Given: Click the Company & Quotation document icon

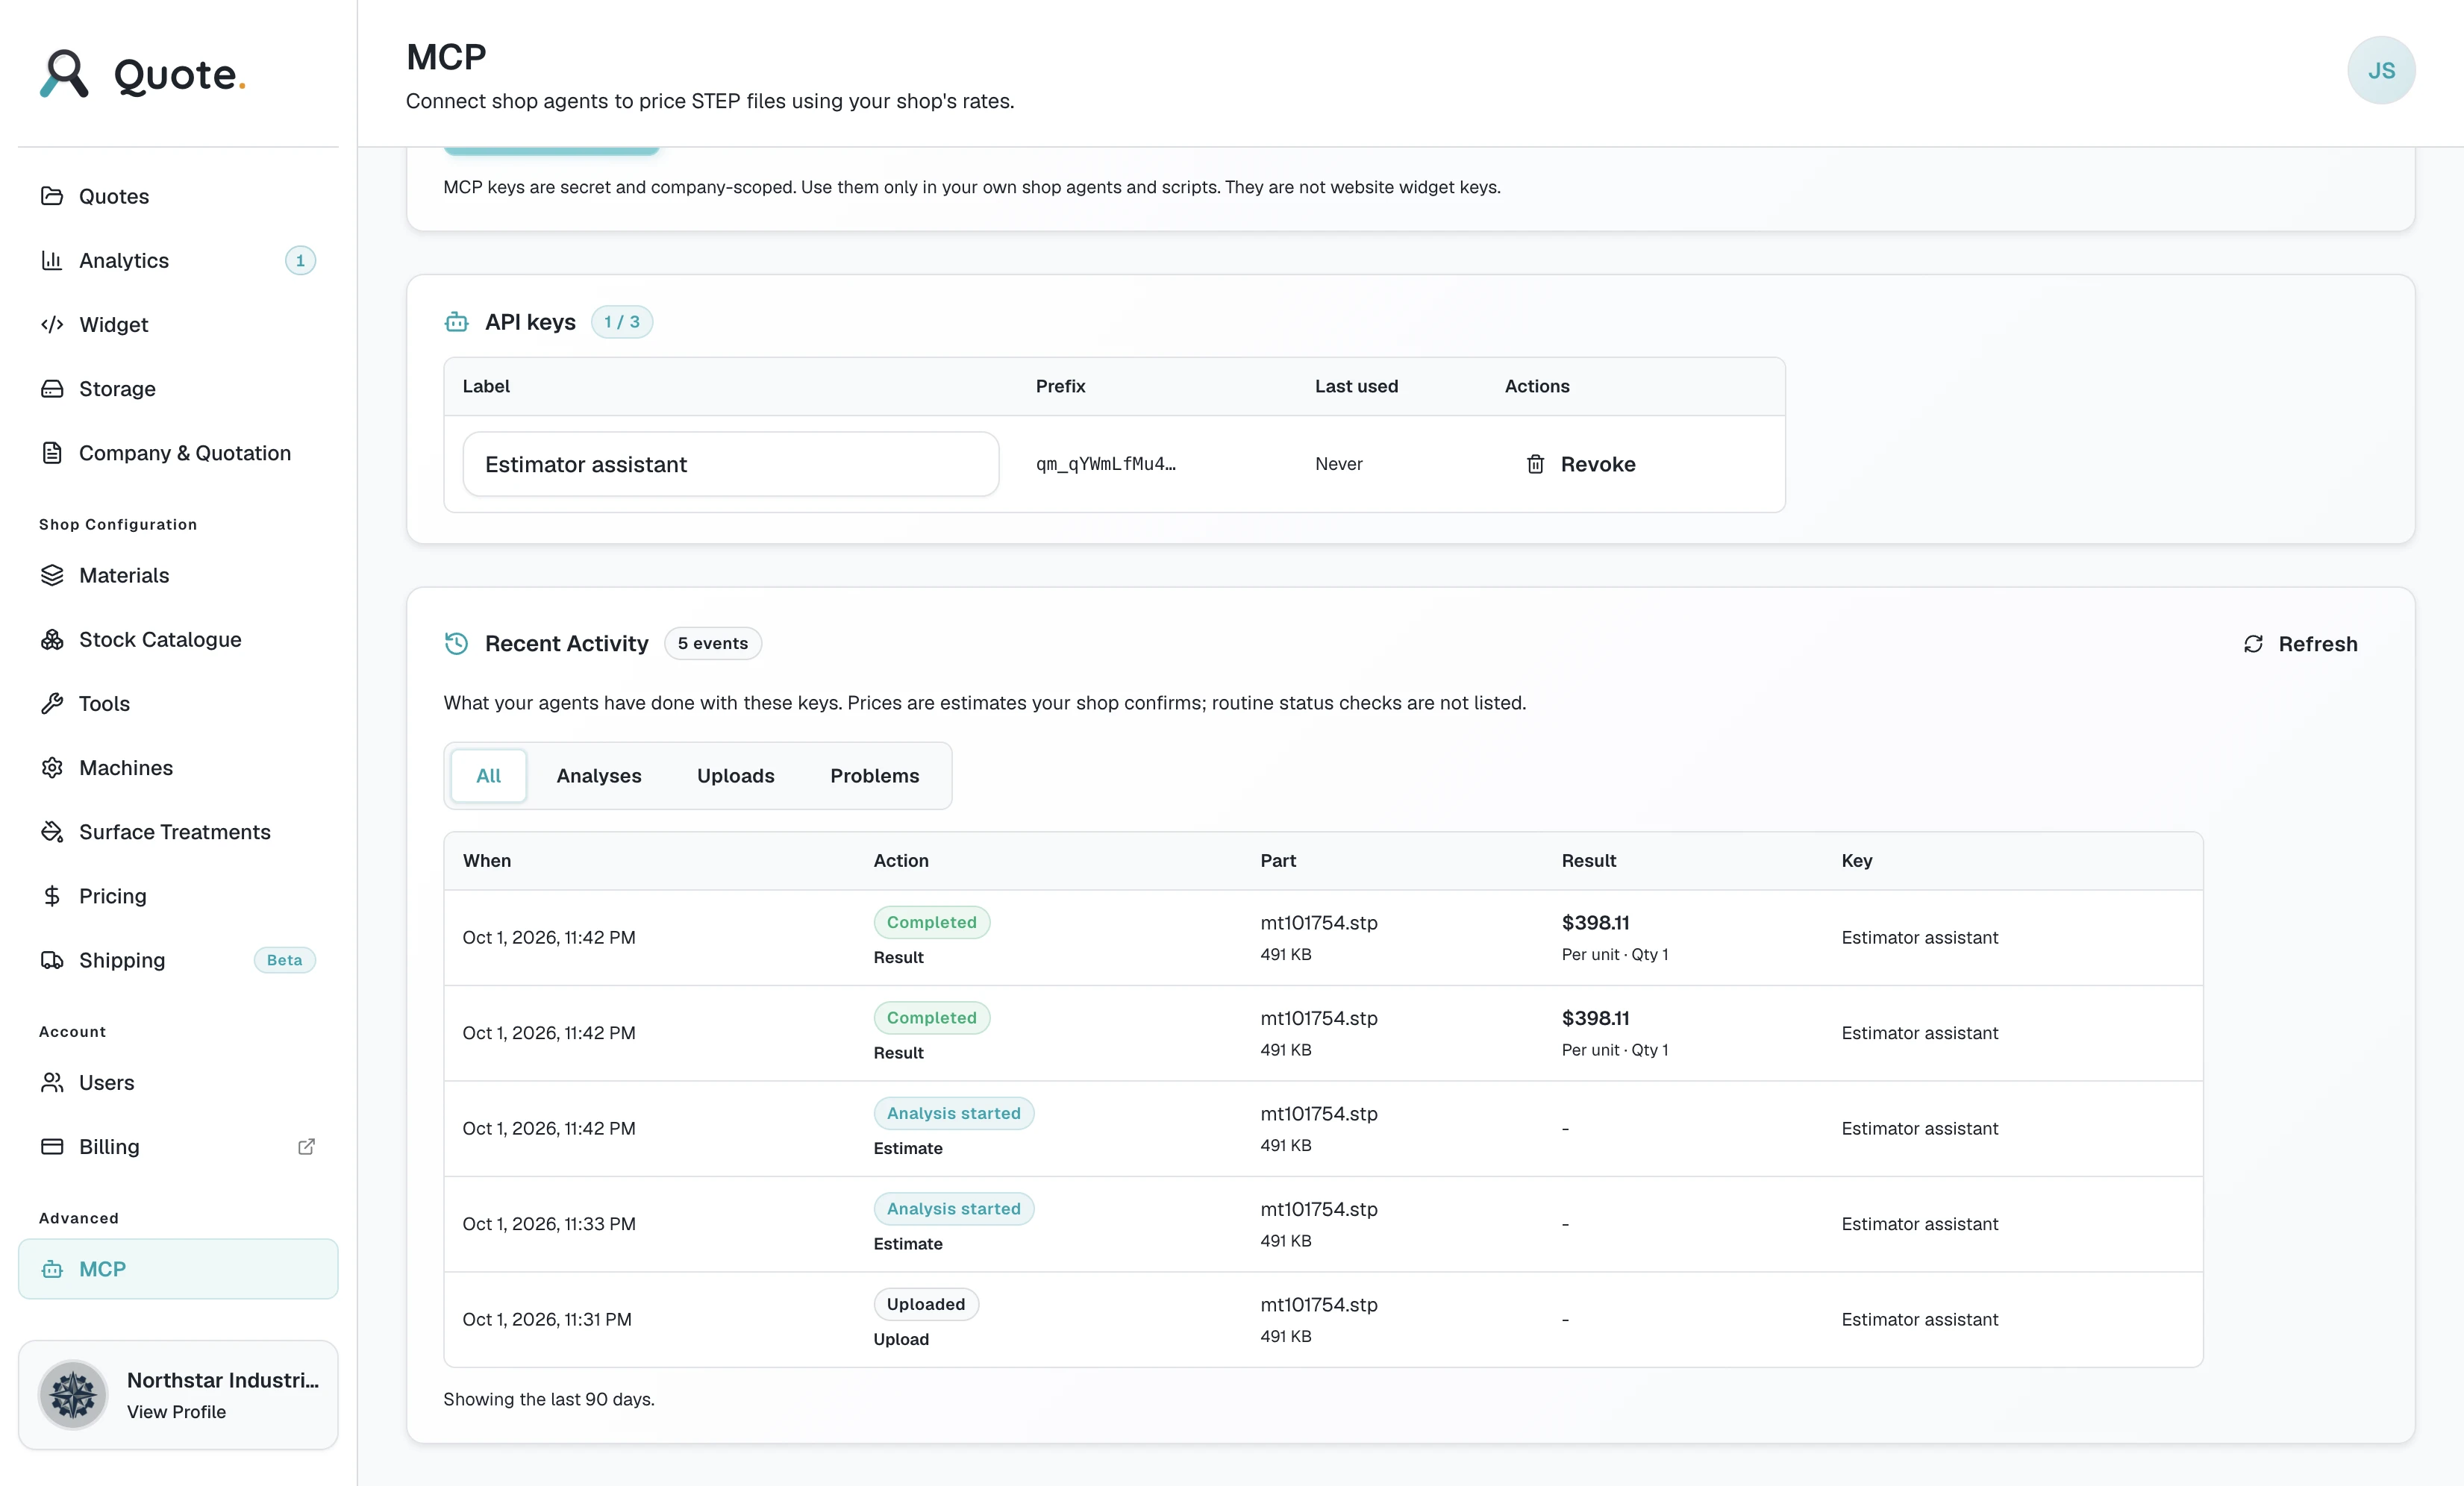Looking at the screenshot, I should point(52,453).
